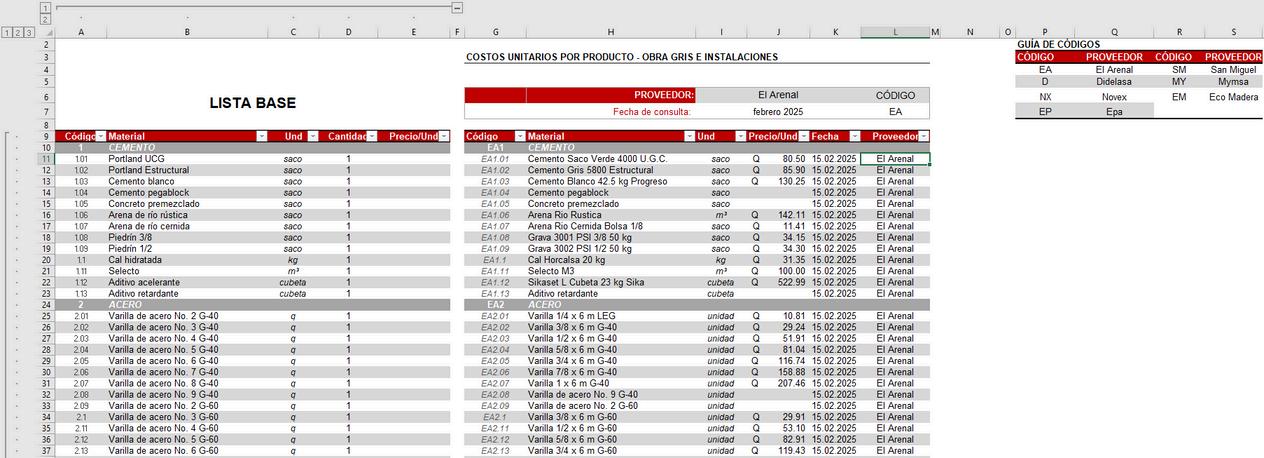Screen dimensions: 1264x458
Task: Show row outline level 3
Action: click(x=30, y=32)
